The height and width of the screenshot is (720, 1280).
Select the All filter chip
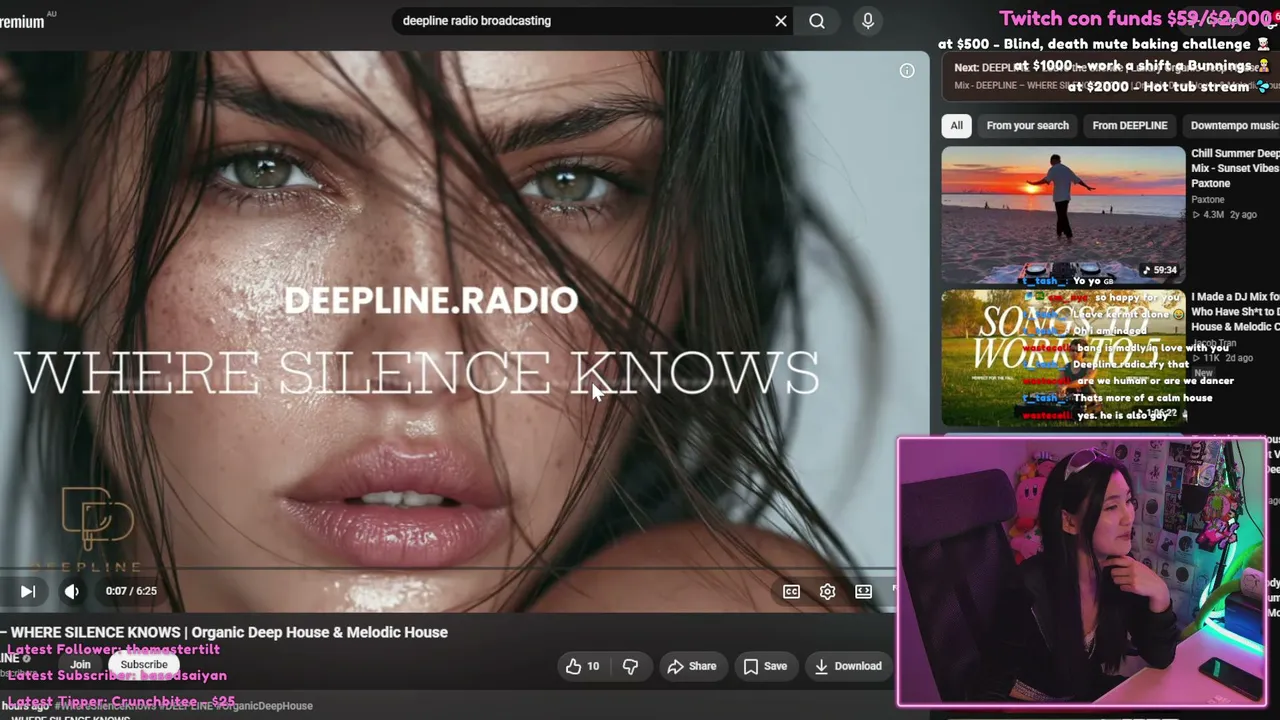pyautogui.click(x=957, y=125)
